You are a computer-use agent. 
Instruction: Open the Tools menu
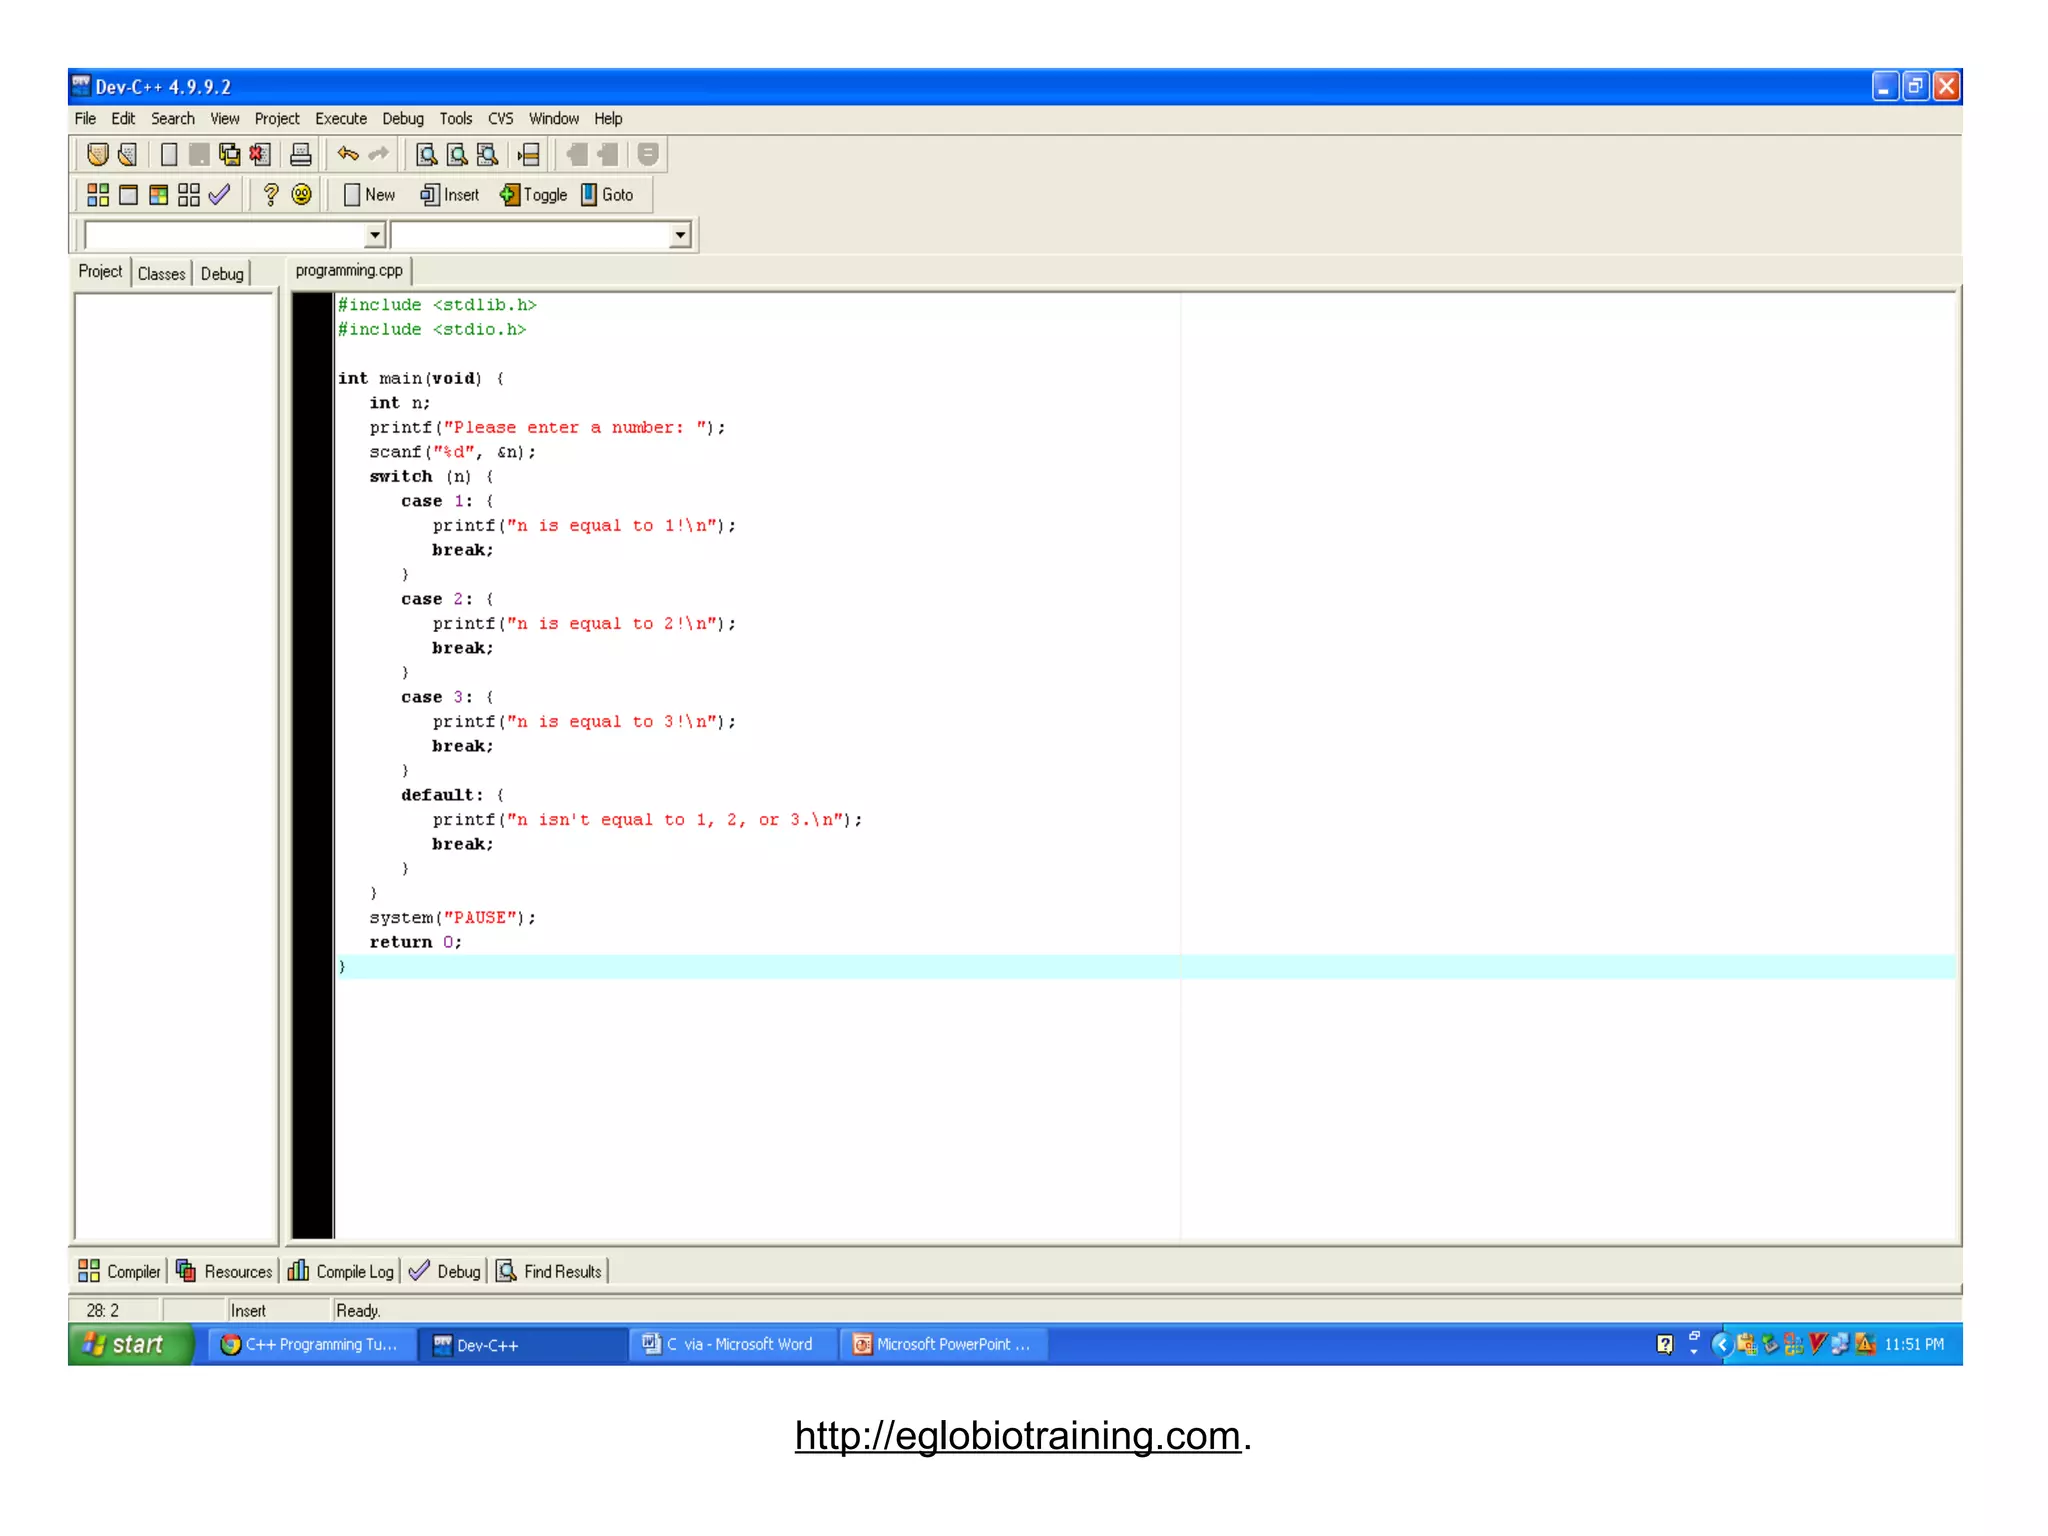tap(455, 119)
